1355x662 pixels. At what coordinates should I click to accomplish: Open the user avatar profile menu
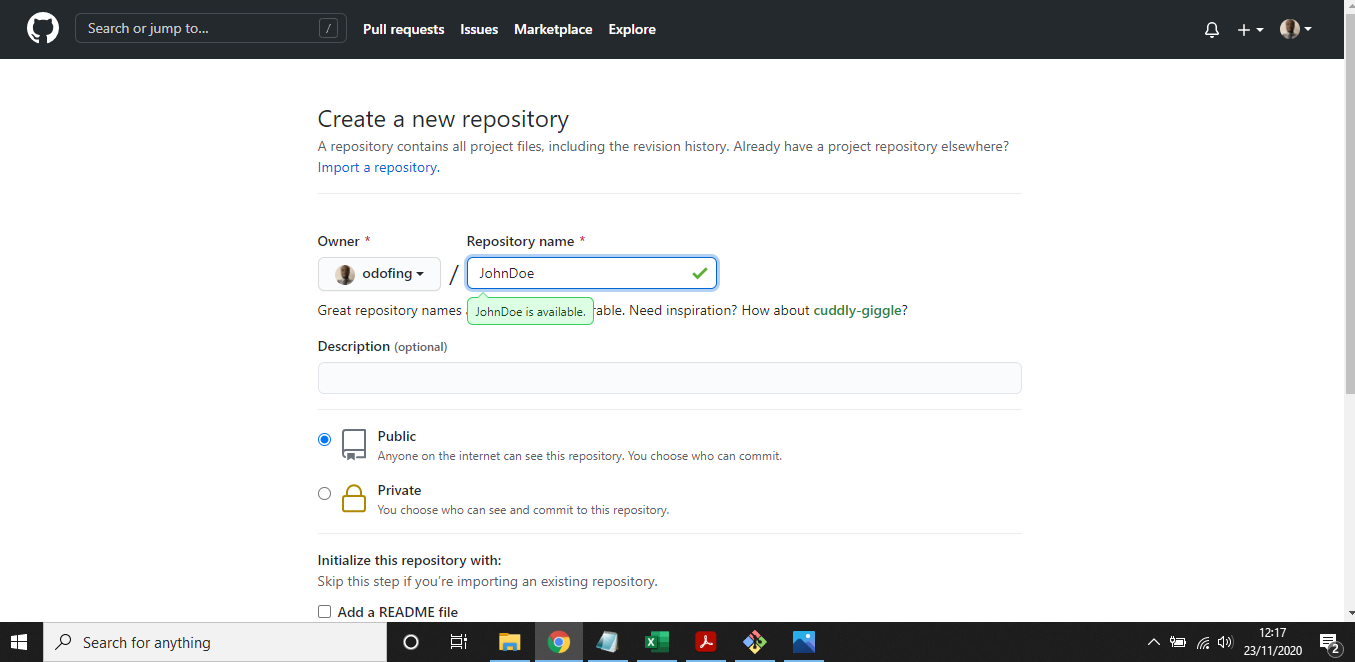pyautogui.click(x=1296, y=30)
